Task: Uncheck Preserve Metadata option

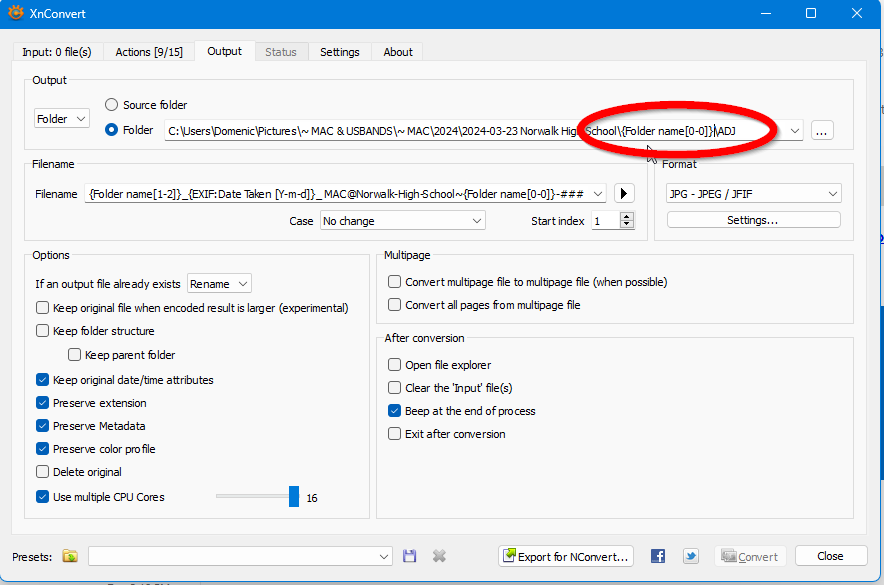Action: pyautogui.click(x=43, y=426)
